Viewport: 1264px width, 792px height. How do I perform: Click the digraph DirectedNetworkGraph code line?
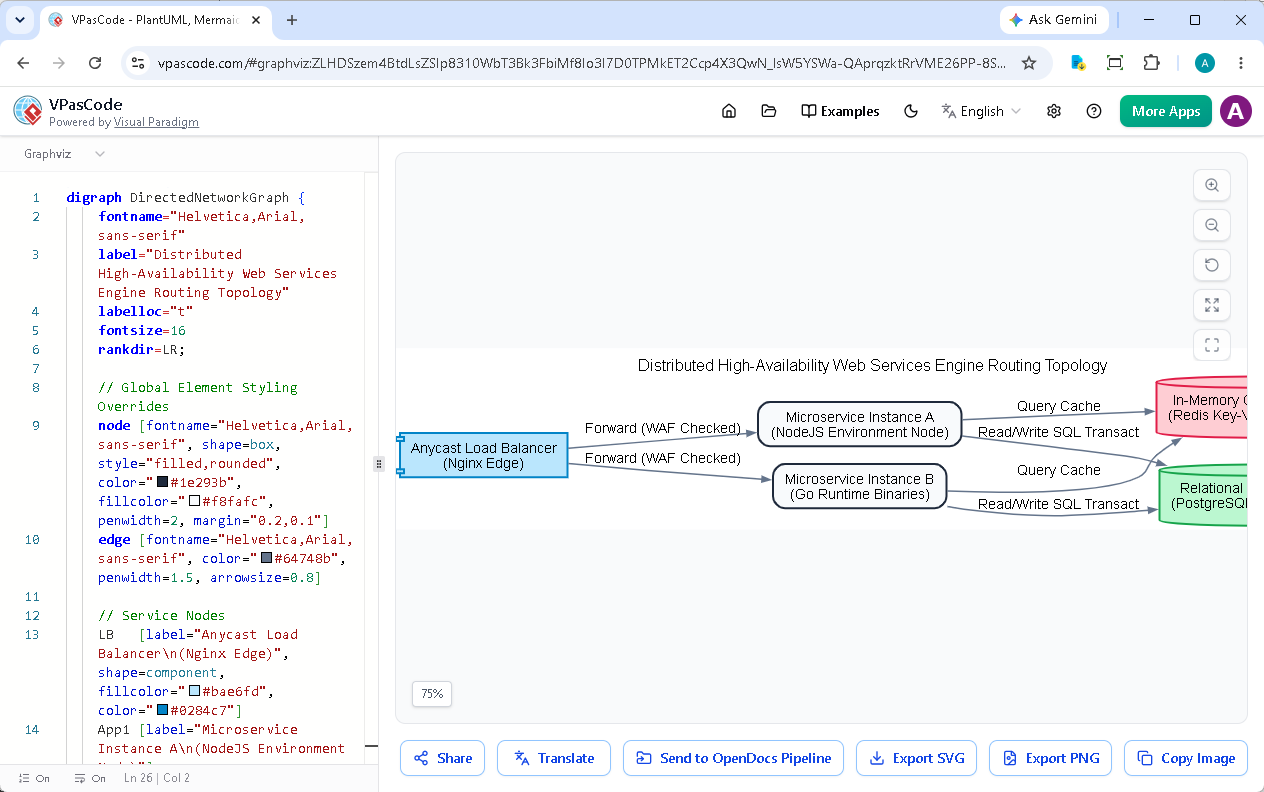[185, 197]
